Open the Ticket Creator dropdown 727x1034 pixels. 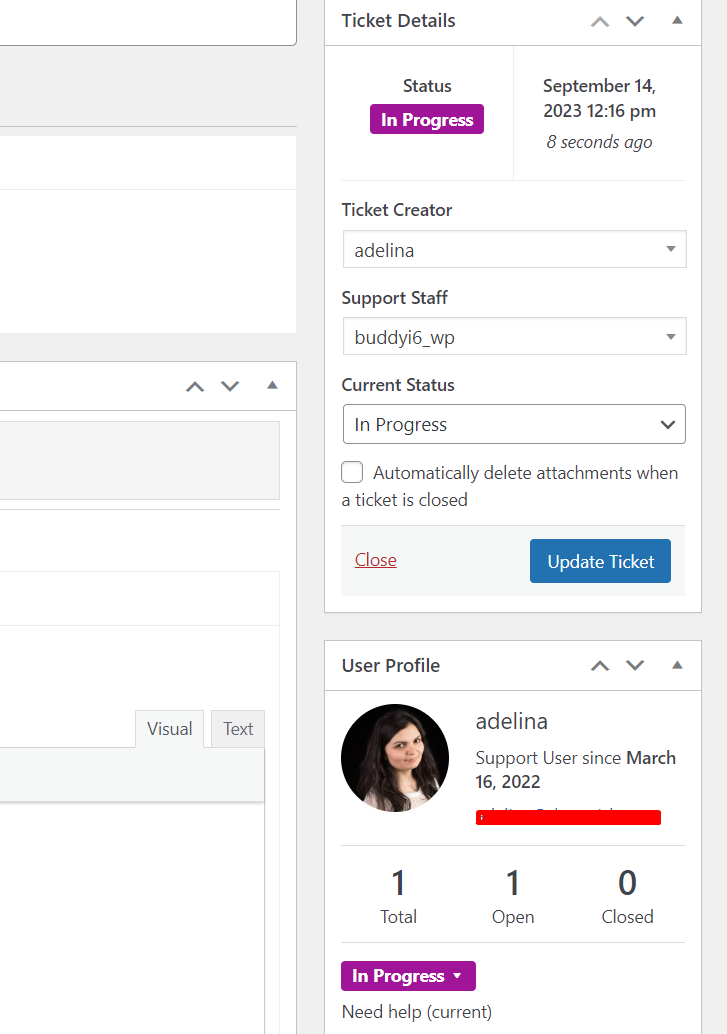(514, 250)
